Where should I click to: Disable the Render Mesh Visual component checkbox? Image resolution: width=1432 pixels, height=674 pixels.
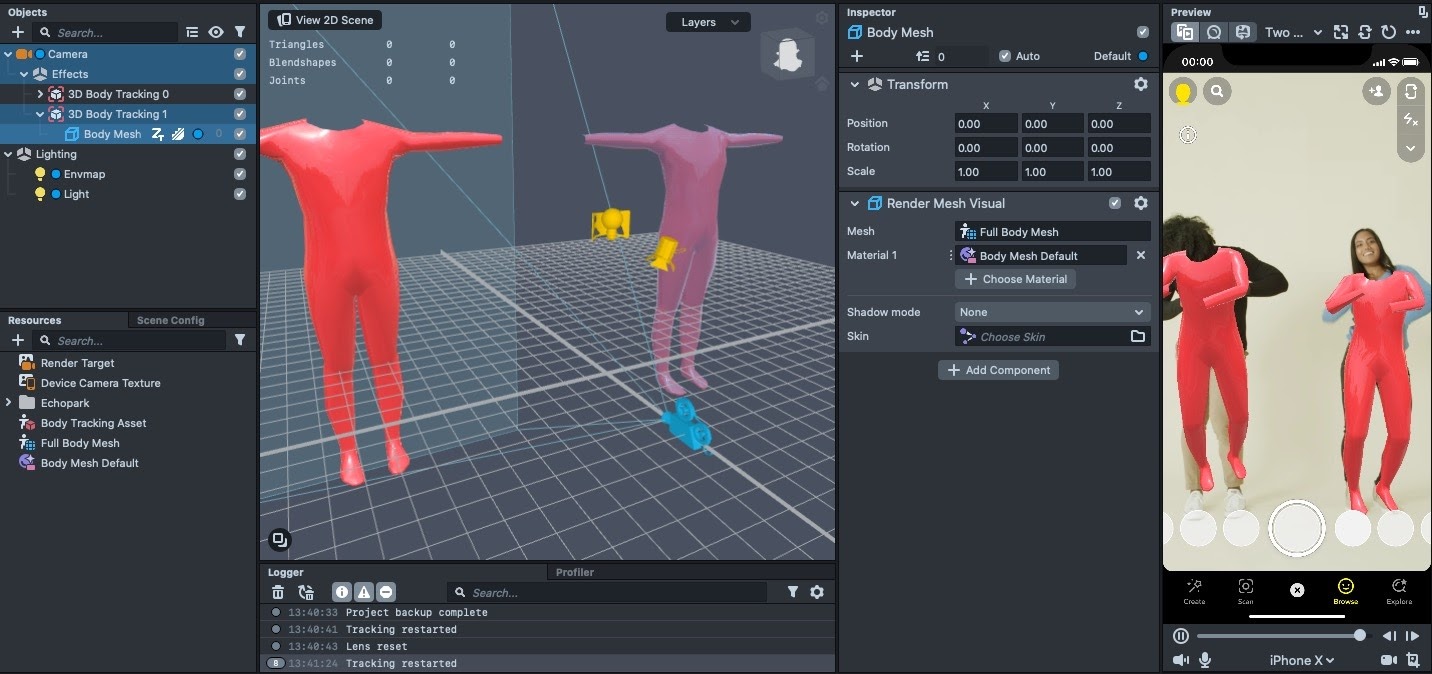point(1115,203)
